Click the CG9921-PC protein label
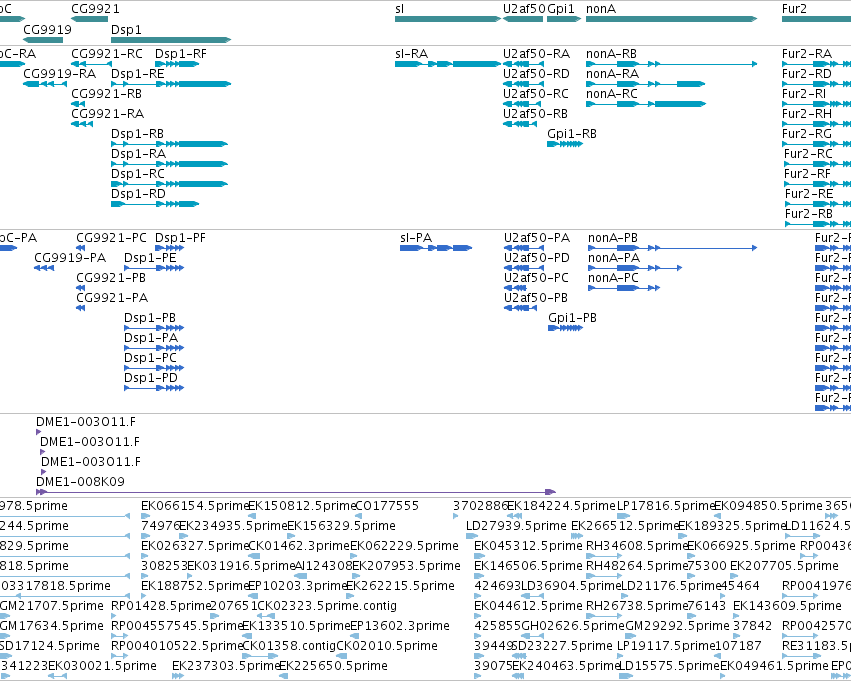Screen dimensions: 851x681 [111, 238]
